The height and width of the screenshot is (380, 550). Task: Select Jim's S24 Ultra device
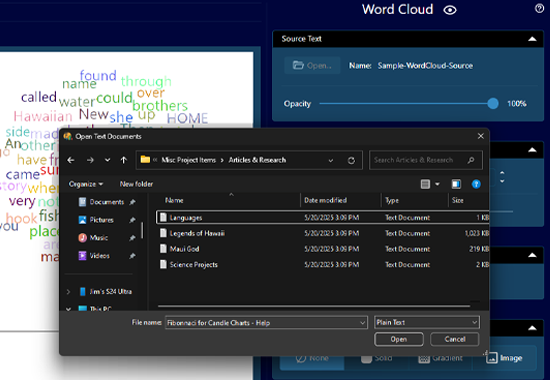point(110,292)
